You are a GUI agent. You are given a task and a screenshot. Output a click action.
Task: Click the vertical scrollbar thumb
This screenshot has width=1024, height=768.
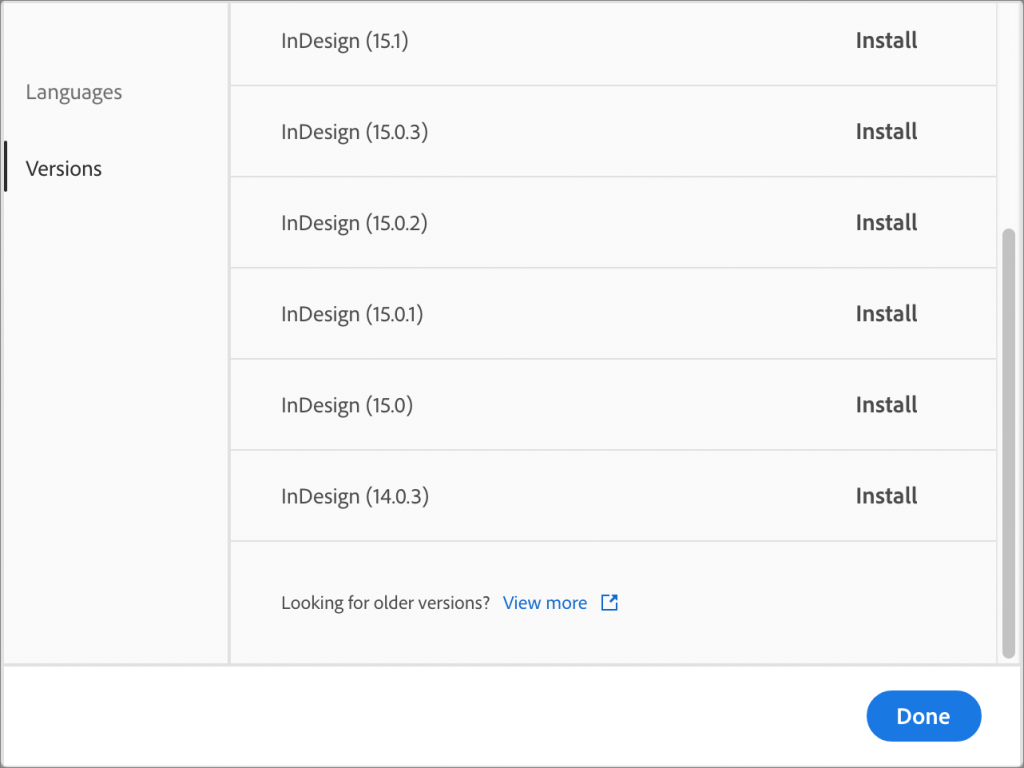tap(1008, 440)
